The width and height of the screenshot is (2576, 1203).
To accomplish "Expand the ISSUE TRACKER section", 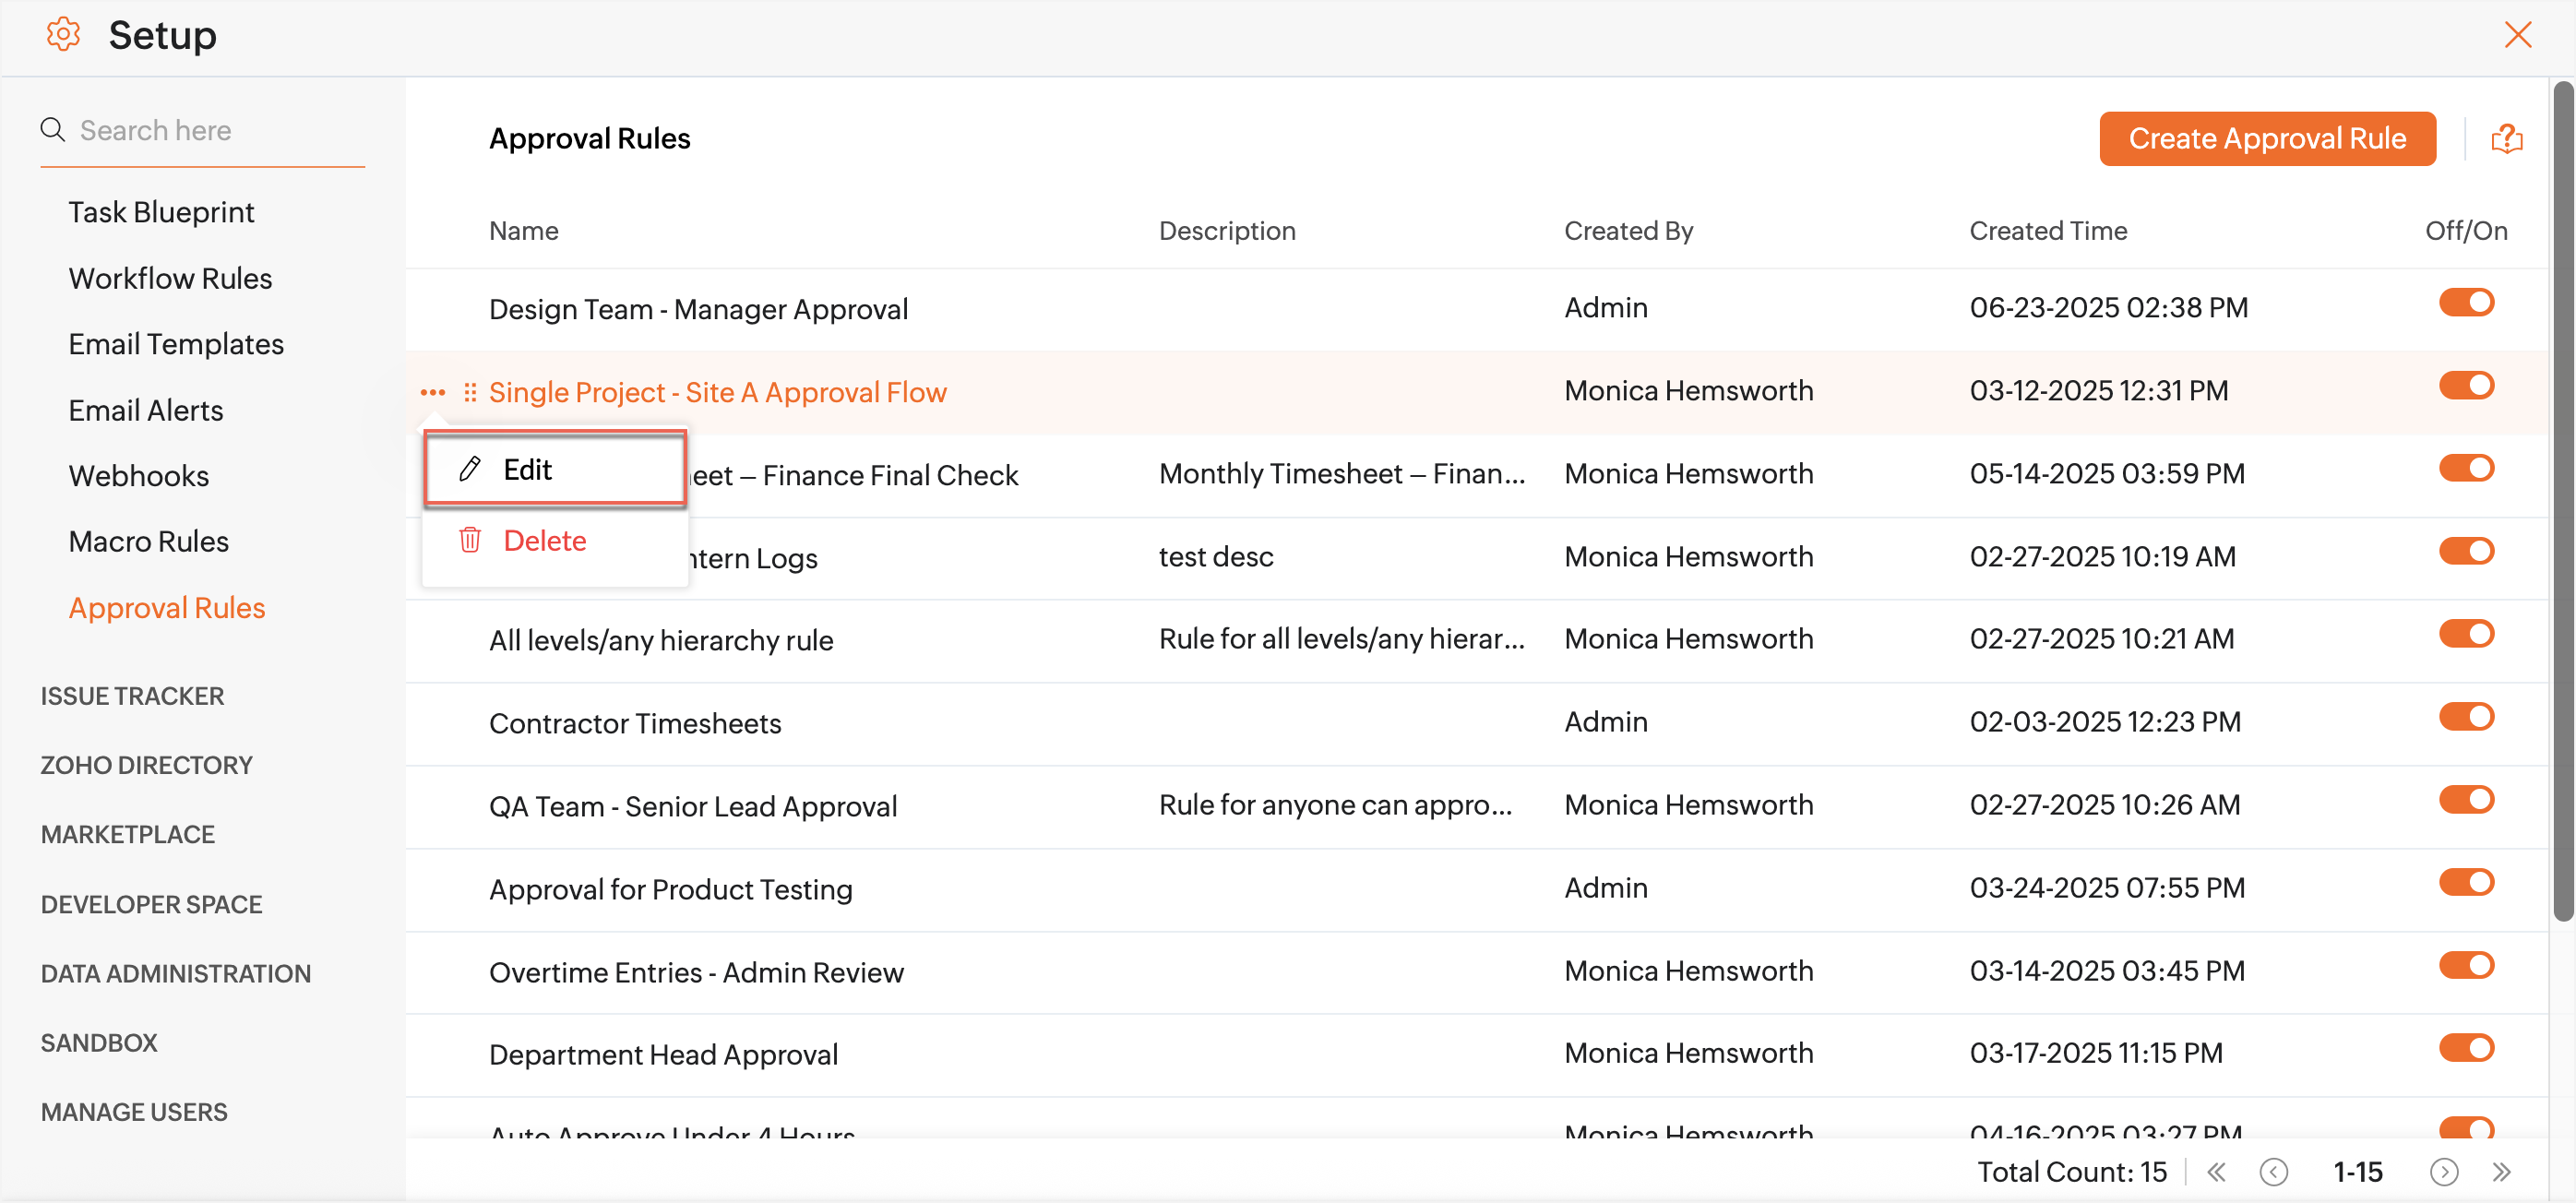I will (132, 696).
